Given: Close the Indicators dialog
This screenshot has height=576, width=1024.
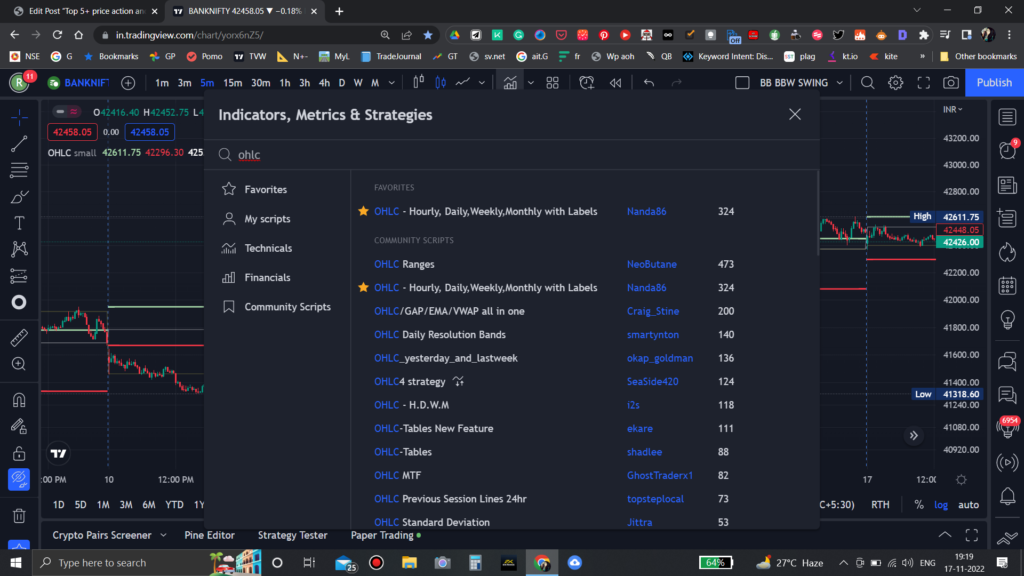Looking at the screenshot, I should click(x=795, y=114).
